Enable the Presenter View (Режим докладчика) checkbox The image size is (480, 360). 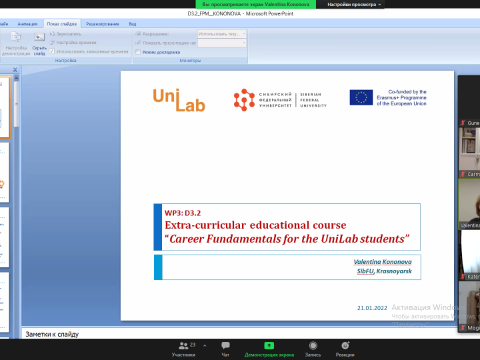[x=138, y=52]
